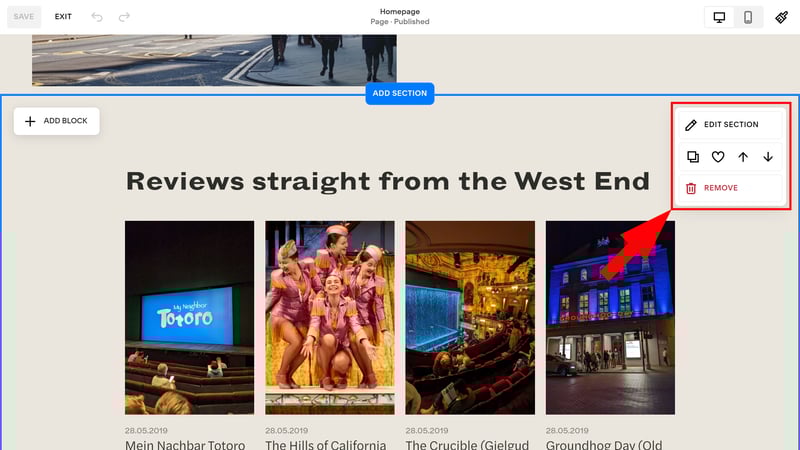Click the Save button

24,16
